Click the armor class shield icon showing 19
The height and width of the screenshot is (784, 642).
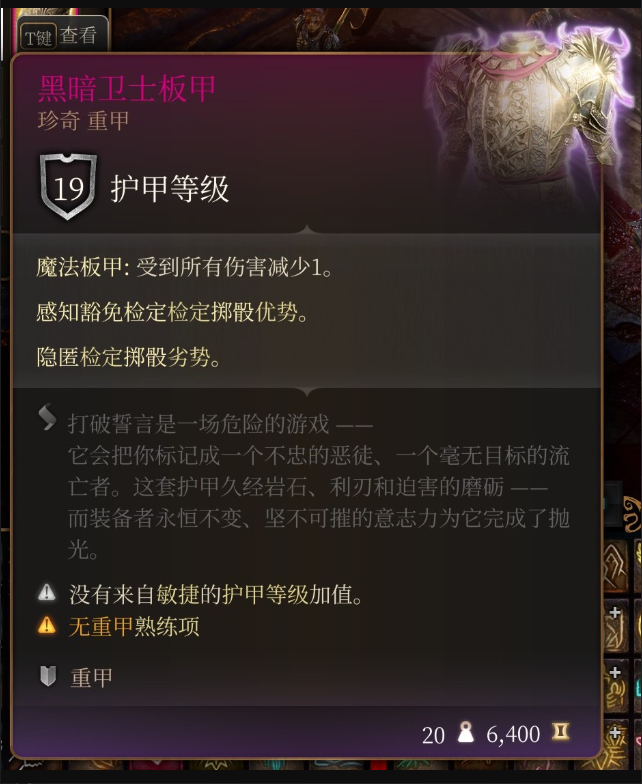[x=68, y=187]
